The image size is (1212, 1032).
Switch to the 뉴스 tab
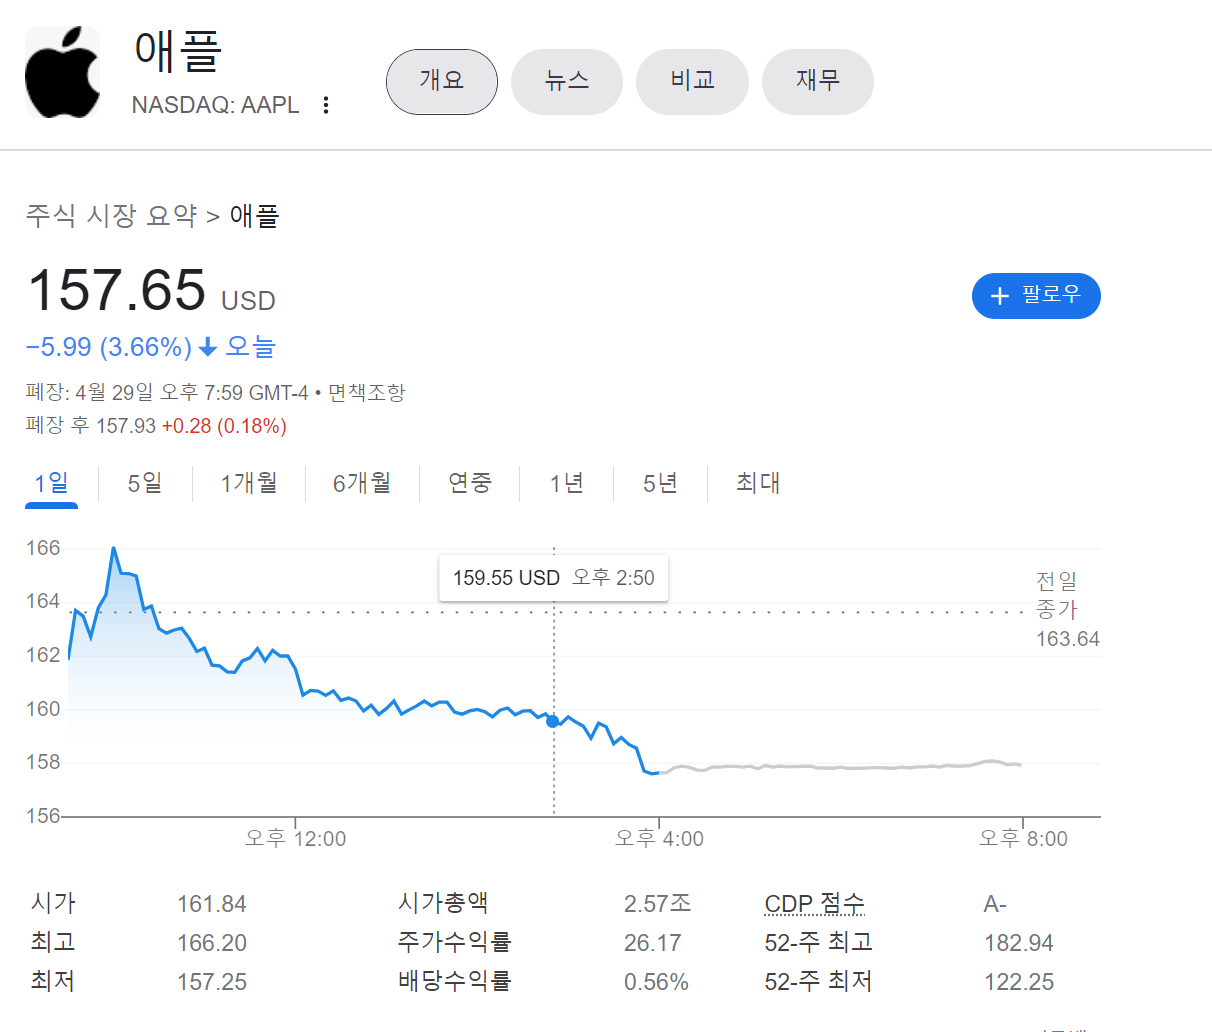[x=567, y=82]
